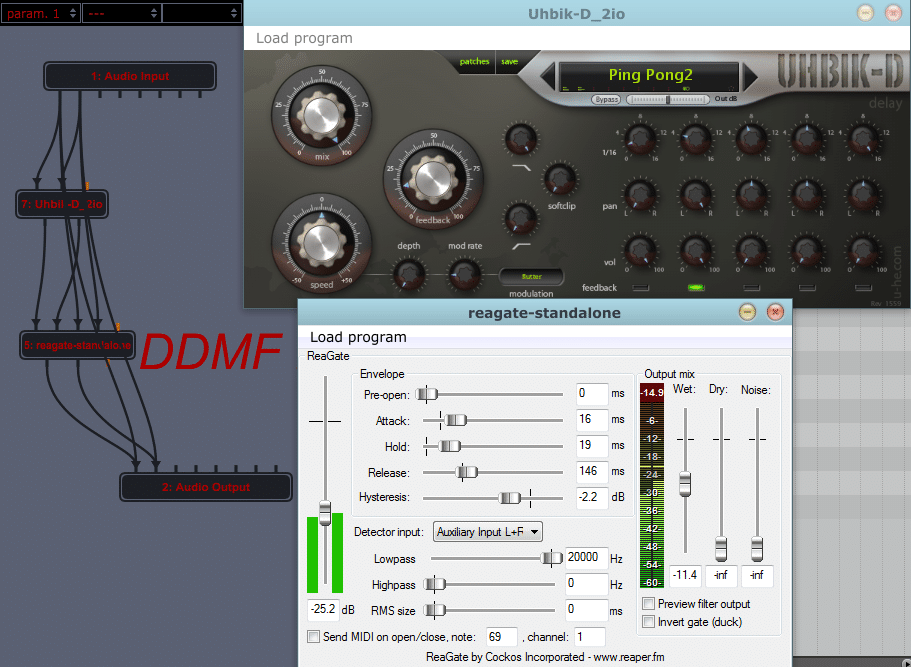Click the first tap 1/16 time knob
Screen dimensions: 911x667
point(640,139)
